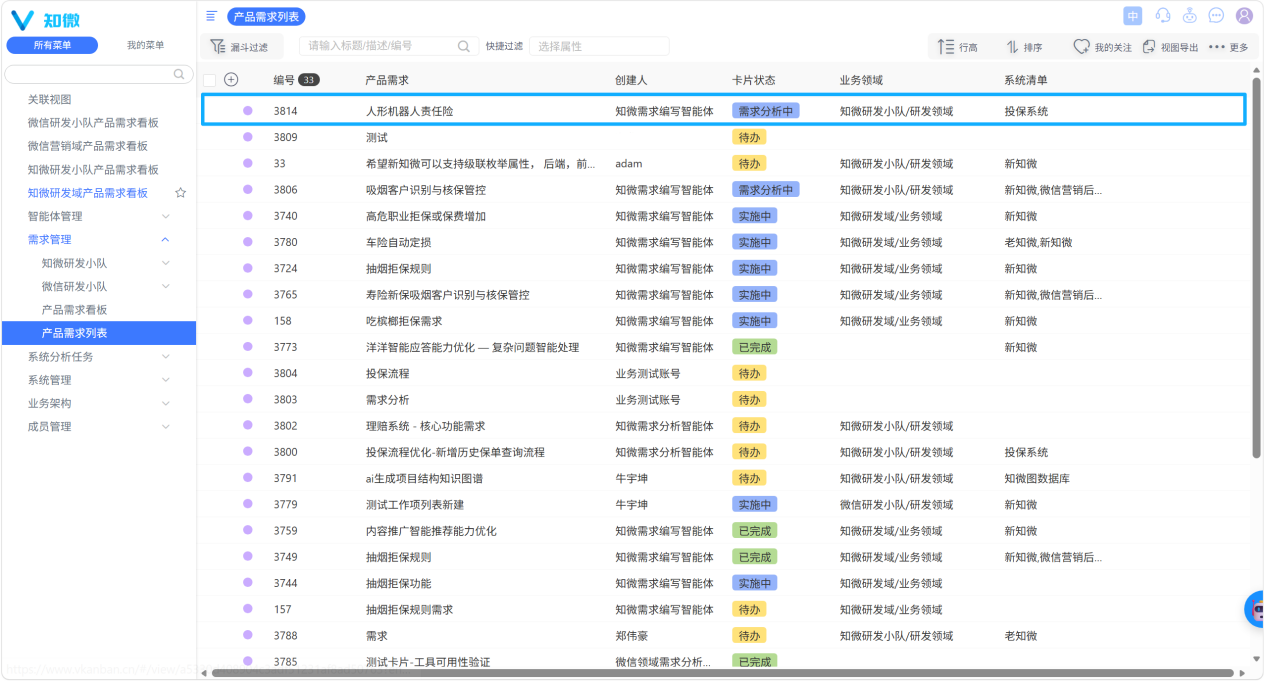Expand 系统分析任务 menu

pos(166,356)
